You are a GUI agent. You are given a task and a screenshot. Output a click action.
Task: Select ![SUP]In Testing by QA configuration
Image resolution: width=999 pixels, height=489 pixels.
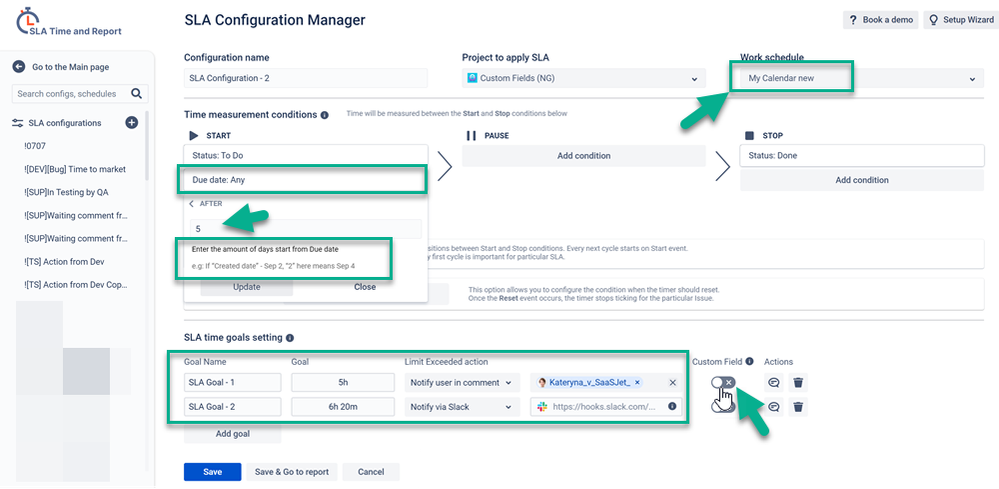66,192
